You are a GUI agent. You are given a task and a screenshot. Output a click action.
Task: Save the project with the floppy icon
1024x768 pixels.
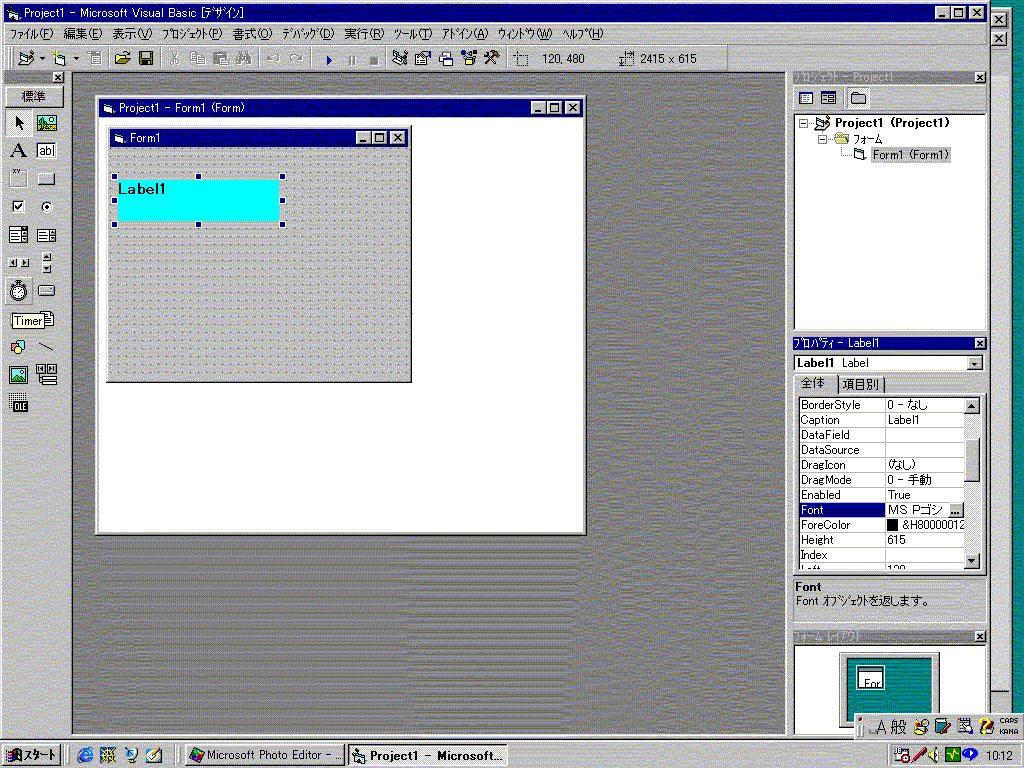tap(146, 59)
